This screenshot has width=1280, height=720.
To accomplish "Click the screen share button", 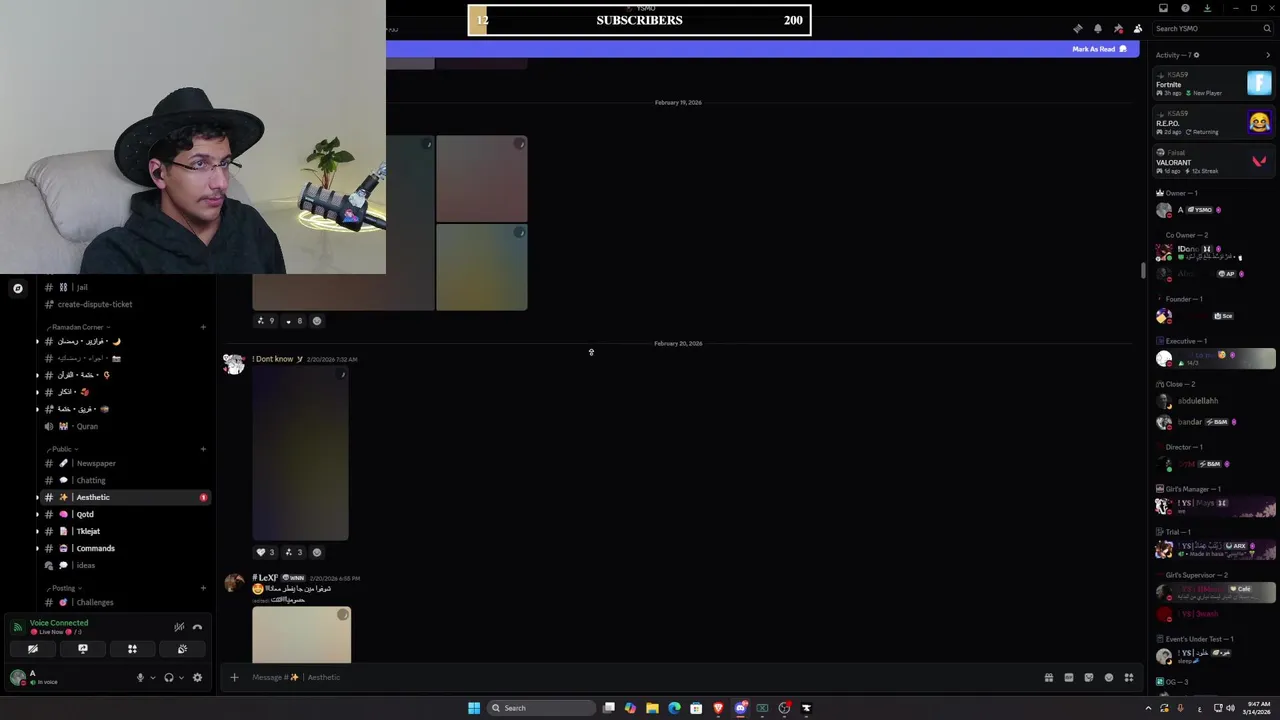I will (83, 649).
